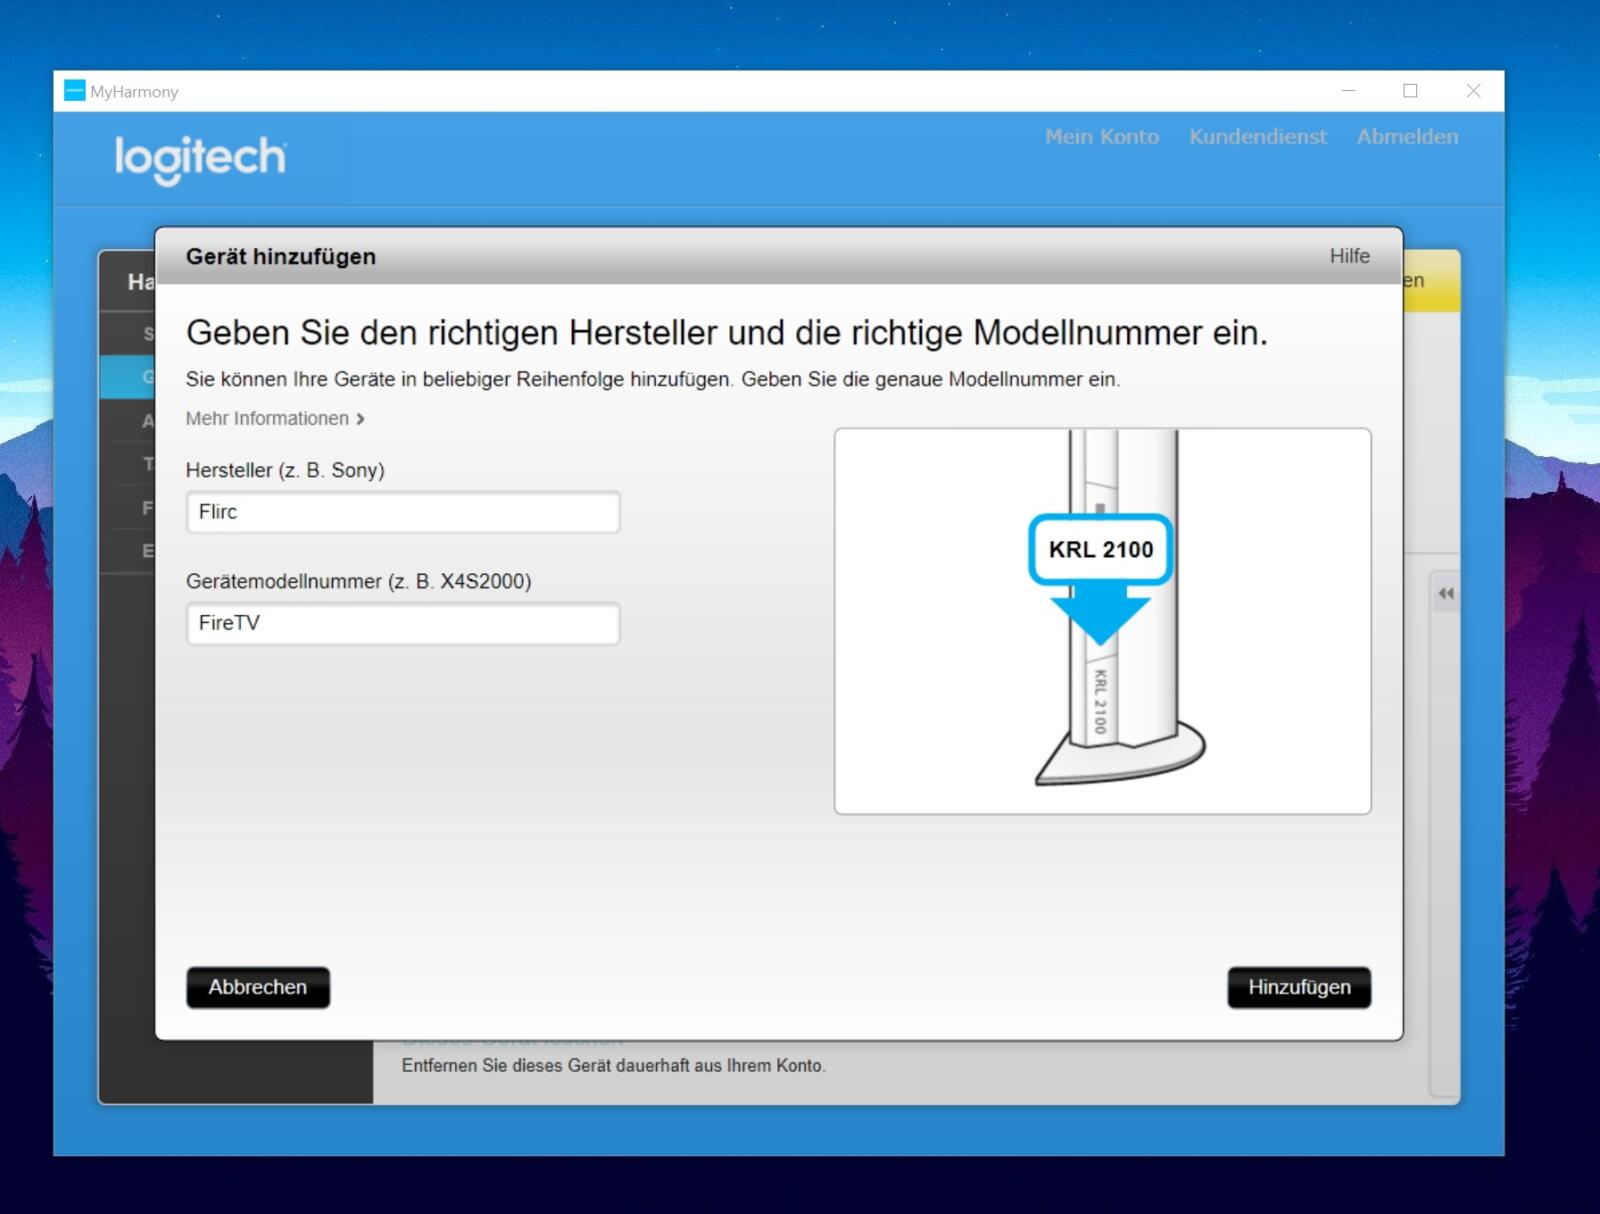Maximize the MyHarmony window

tap(1410, 91)
